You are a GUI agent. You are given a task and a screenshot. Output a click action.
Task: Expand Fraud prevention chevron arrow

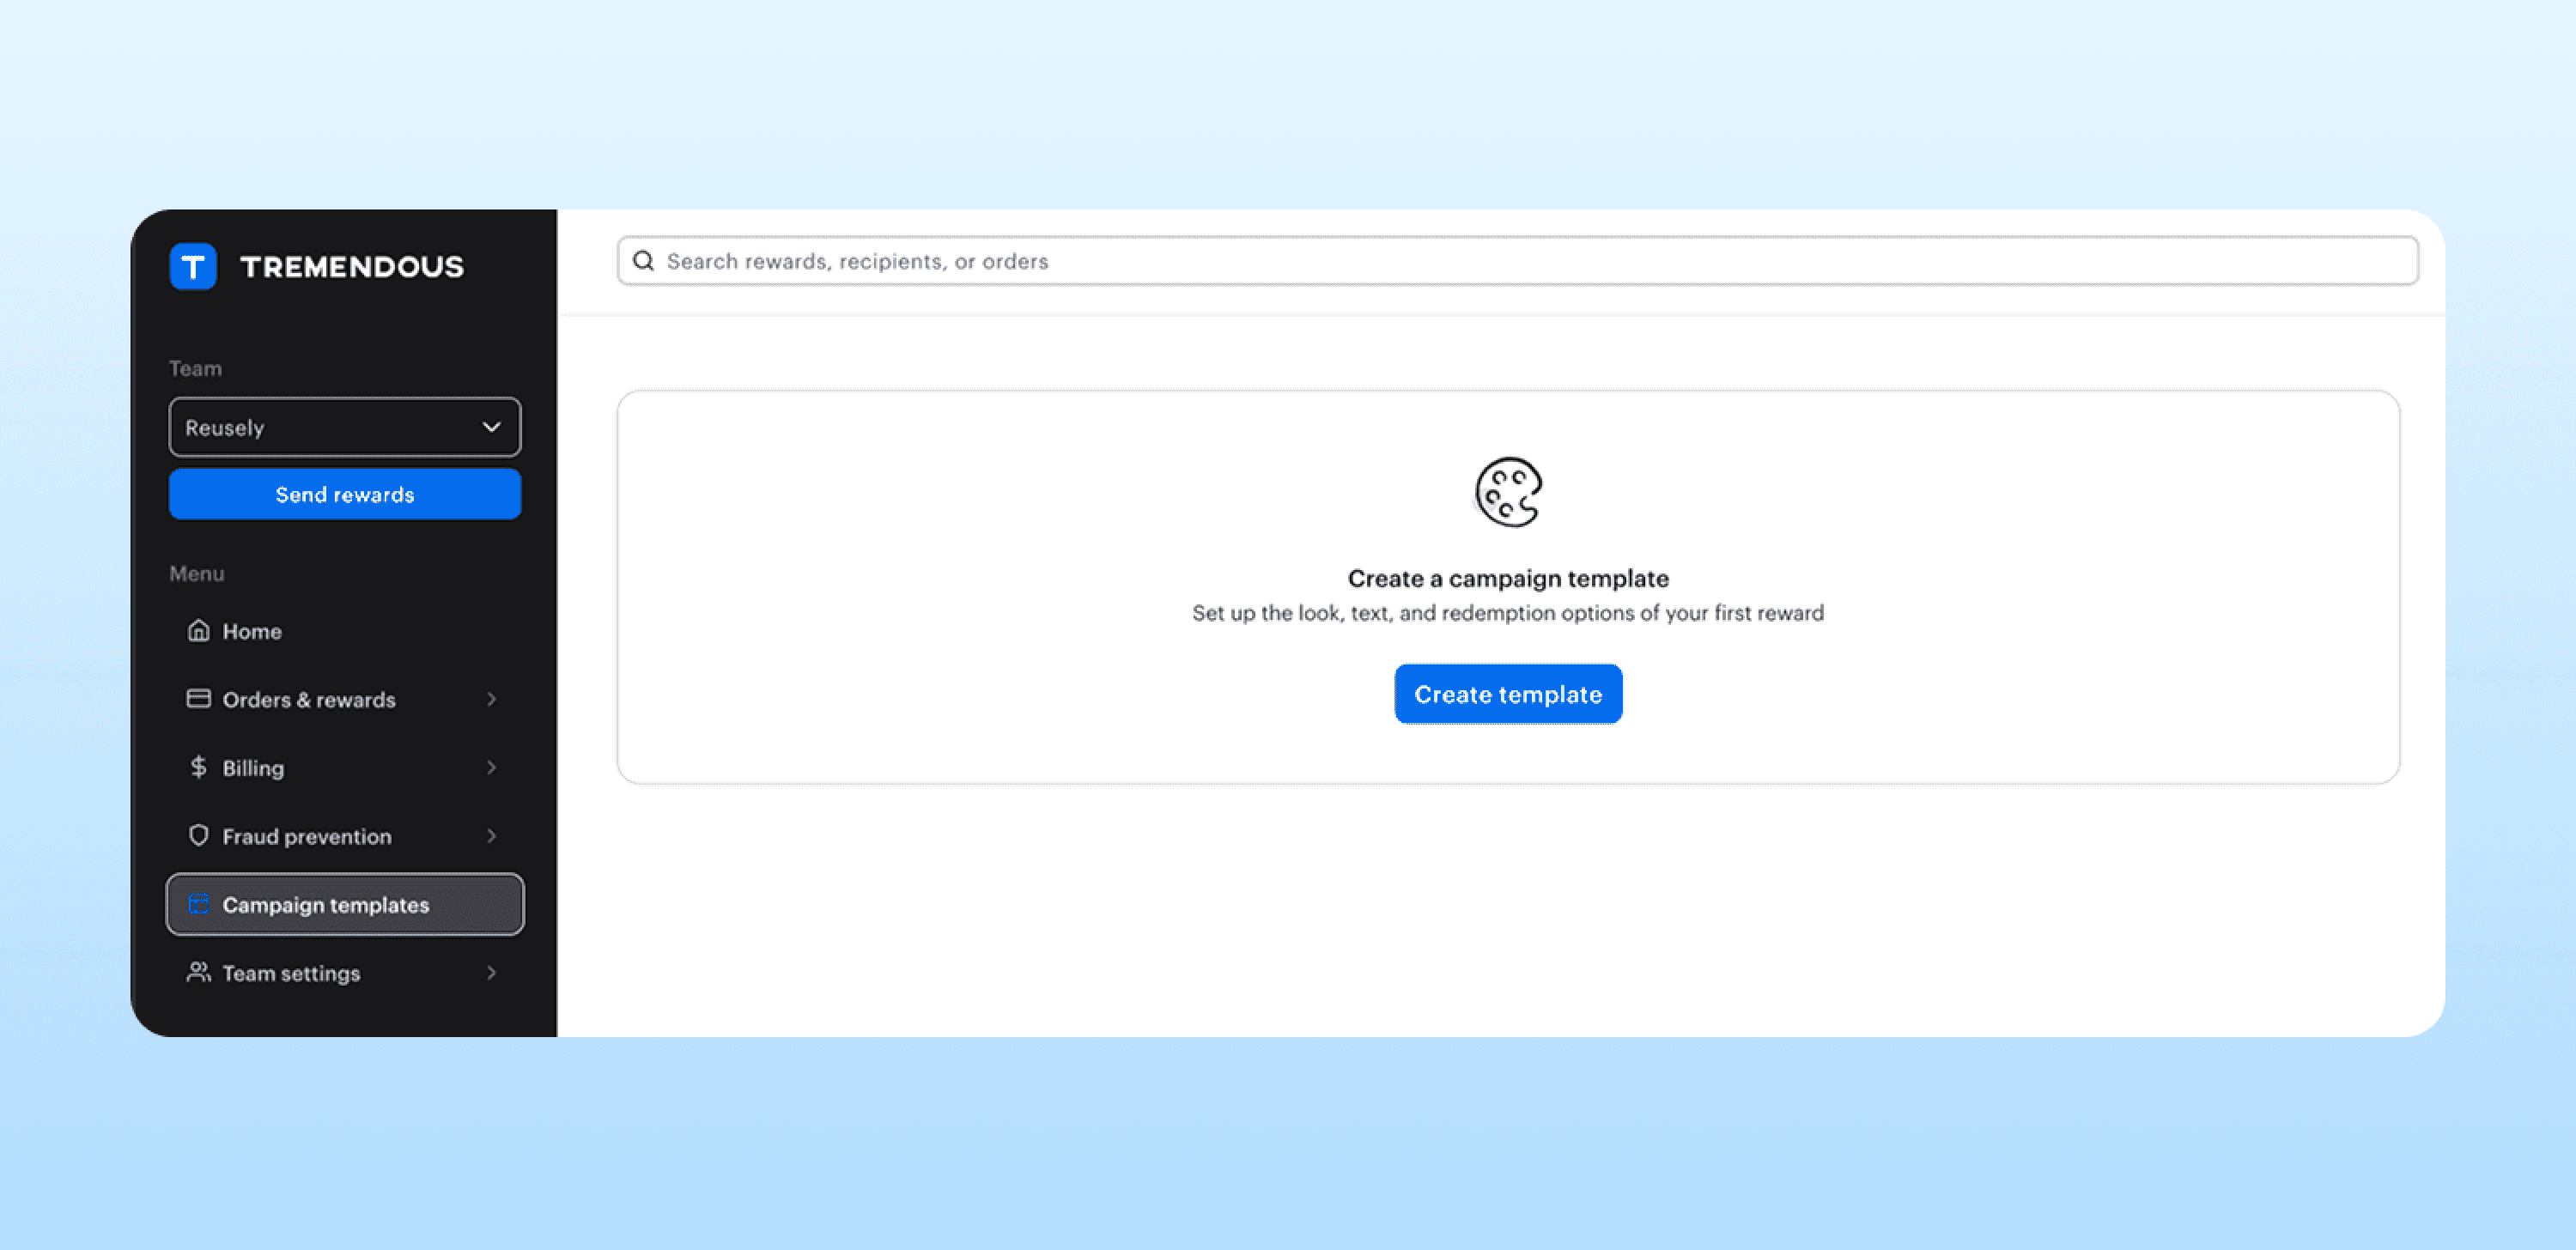click(x=491, y=835)
